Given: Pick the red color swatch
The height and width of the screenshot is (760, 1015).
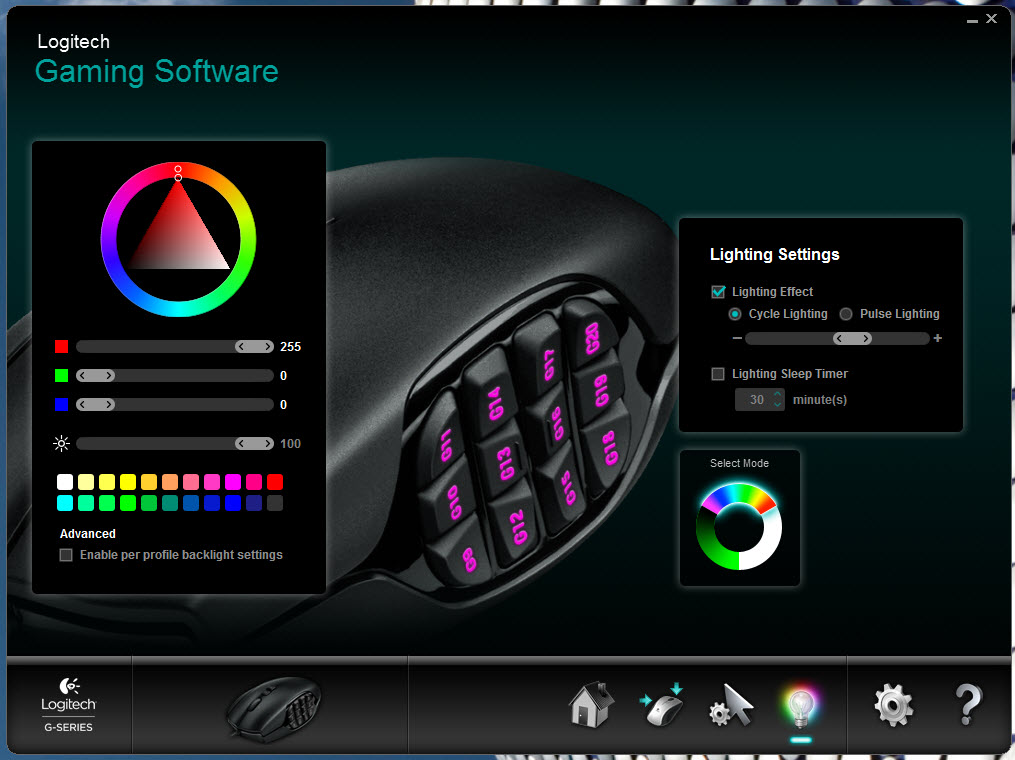Looking at the screenshot, I should pos(275,482).
